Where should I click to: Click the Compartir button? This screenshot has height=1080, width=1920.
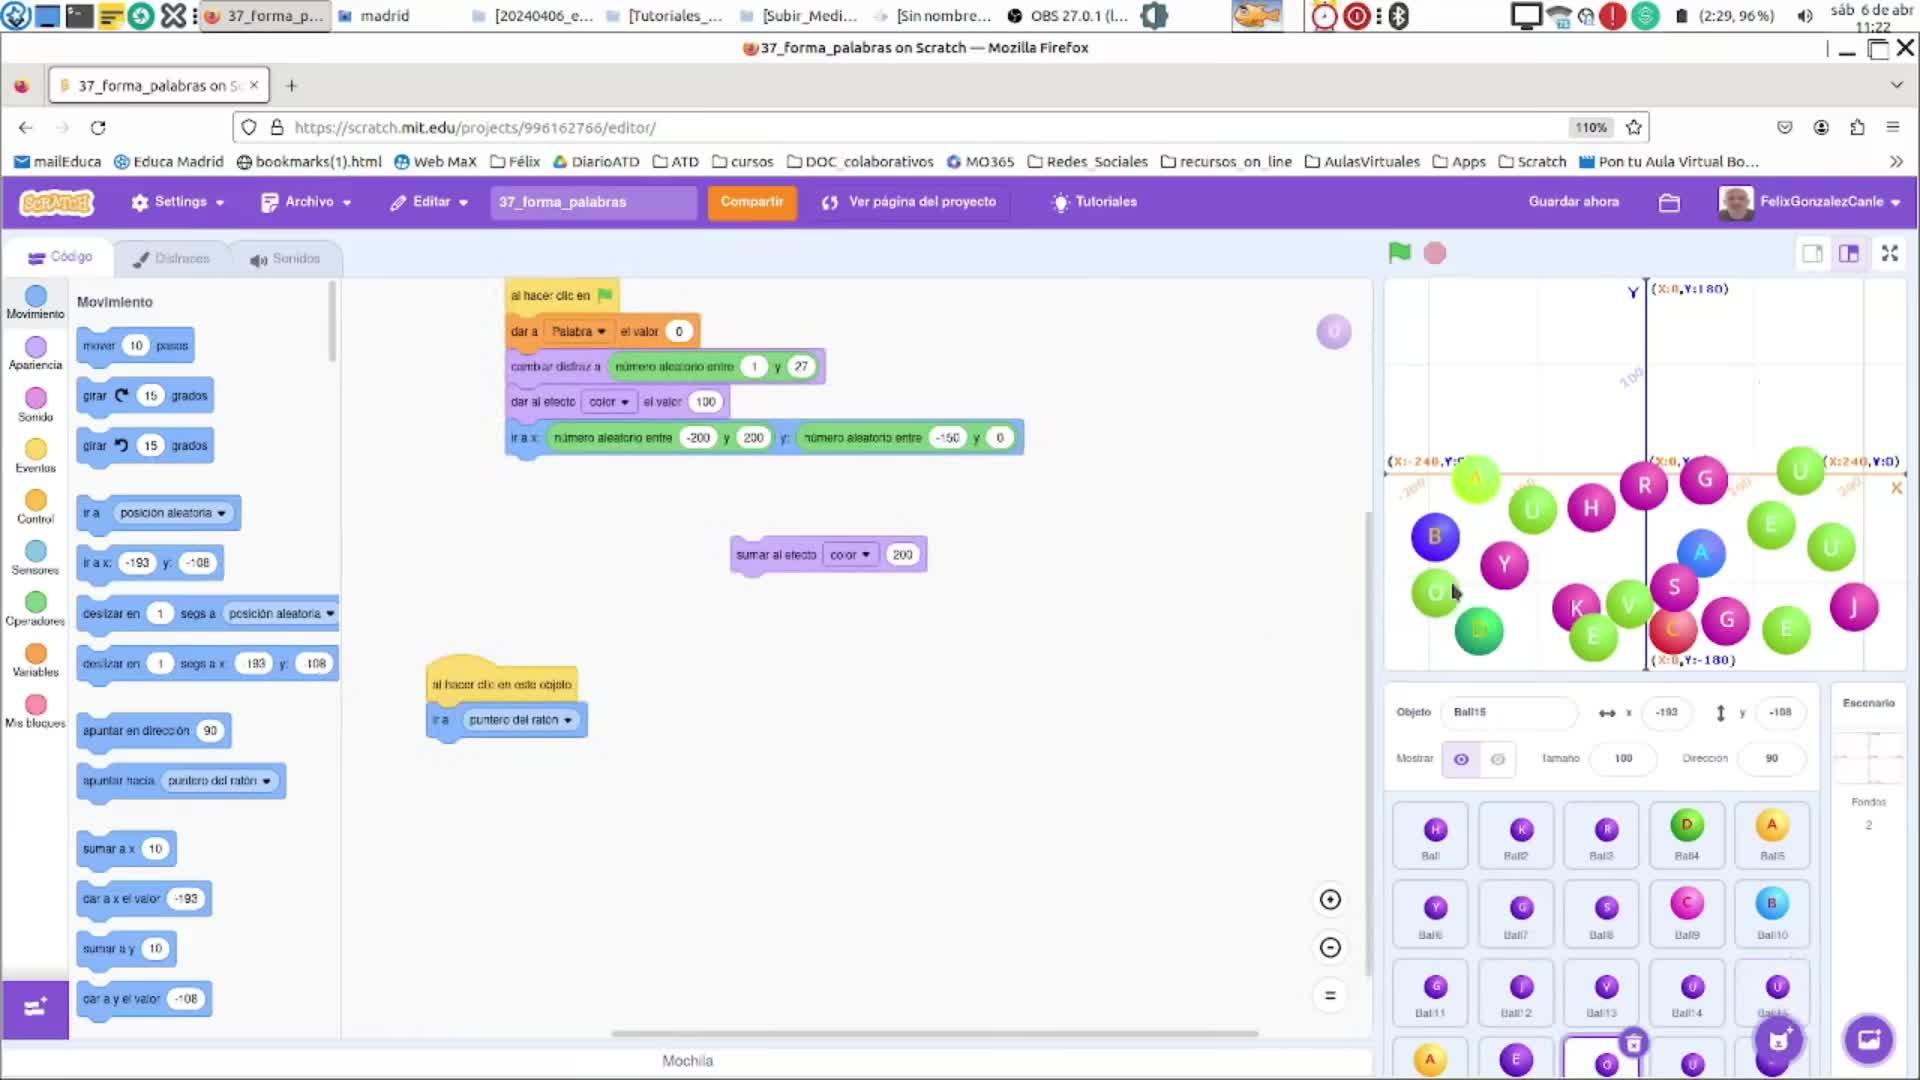tap(751, 202)
